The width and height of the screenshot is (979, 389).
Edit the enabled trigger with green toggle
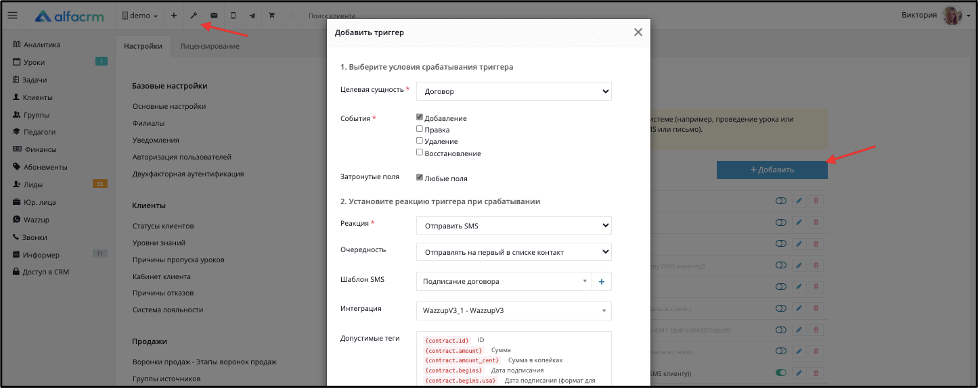click(799, 373)
